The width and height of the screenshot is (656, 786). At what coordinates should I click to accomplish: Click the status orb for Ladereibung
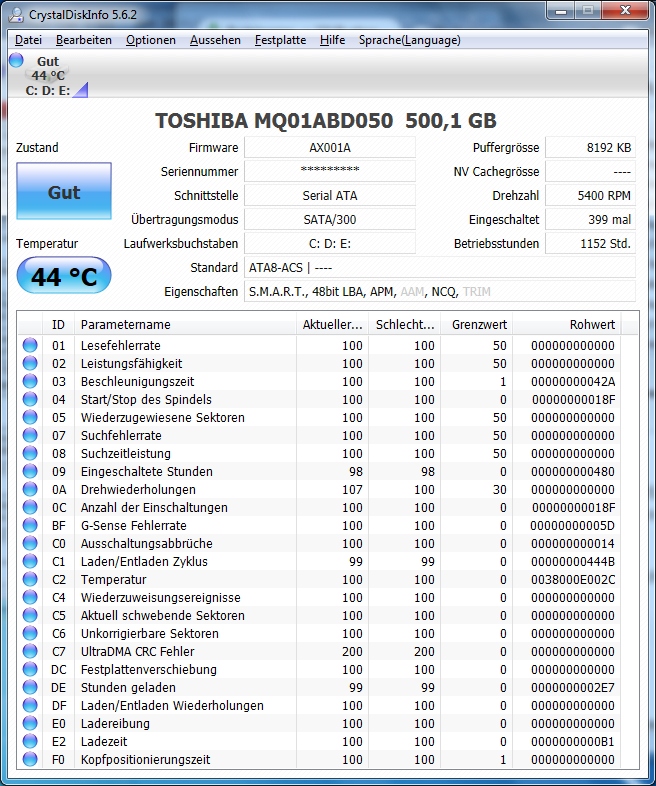tap(30, 724)
